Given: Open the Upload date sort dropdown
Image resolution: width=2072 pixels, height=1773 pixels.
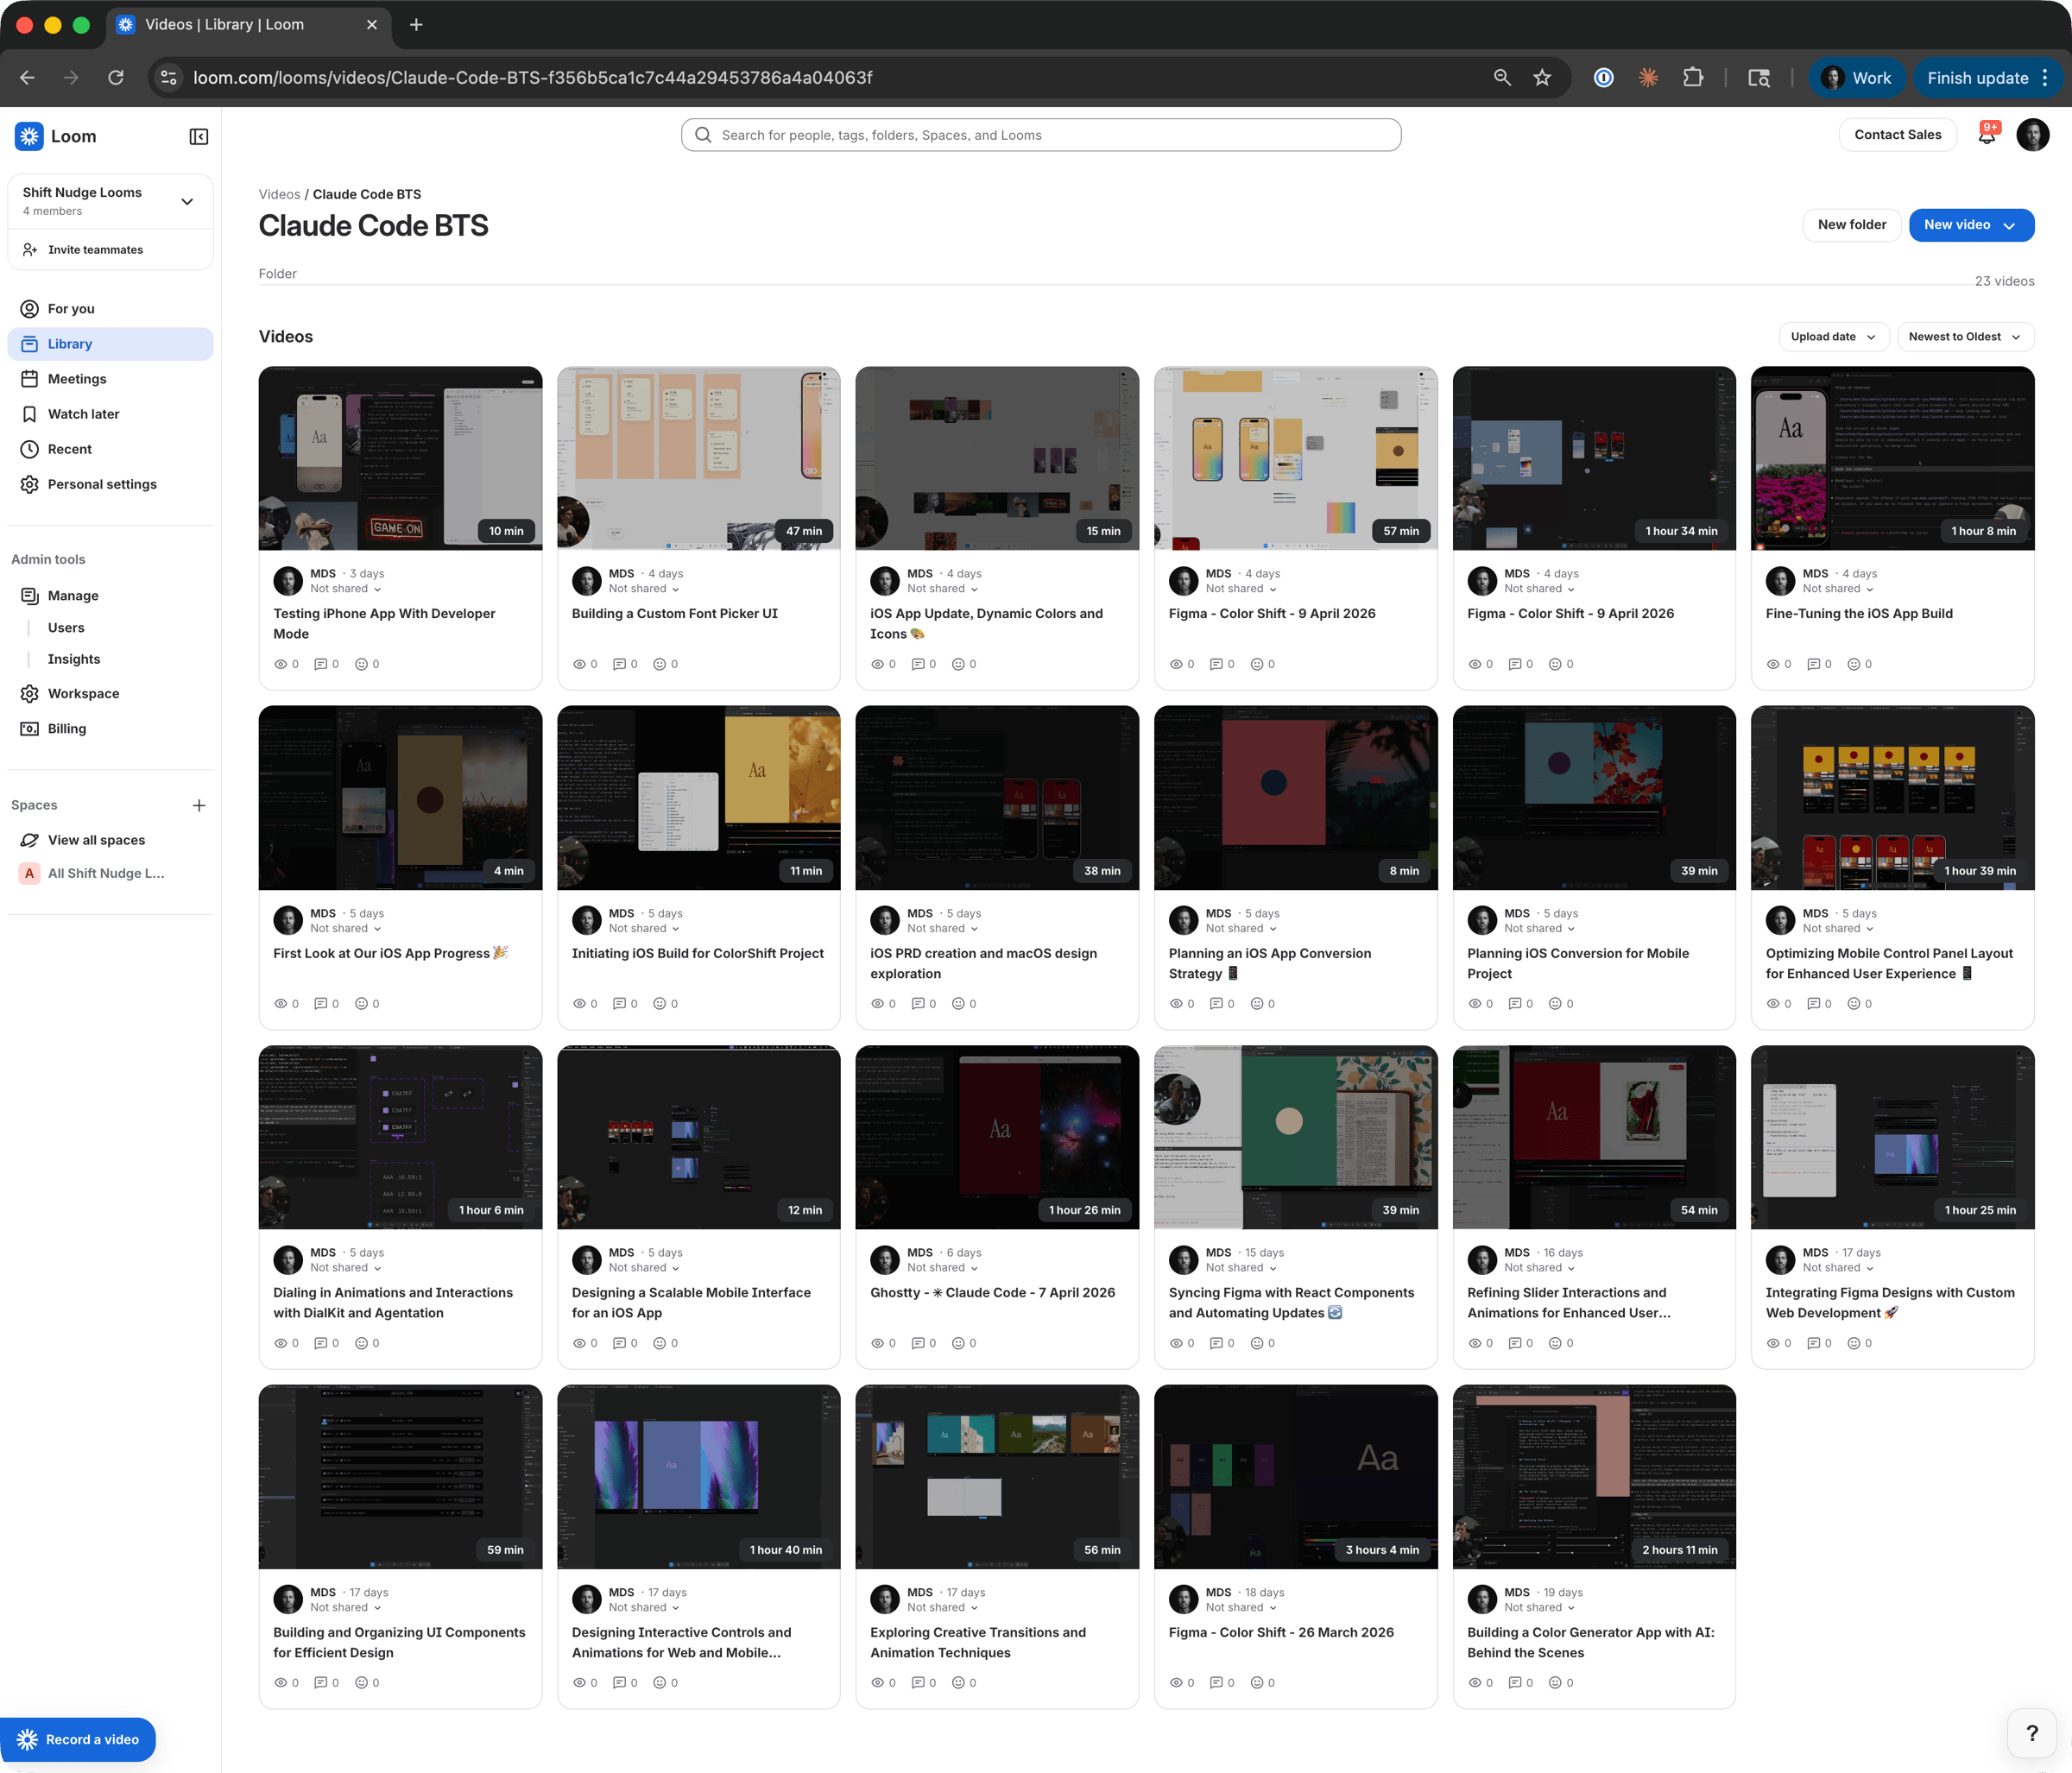Looking at the screenshot, I should click(x=1833, y=337).
